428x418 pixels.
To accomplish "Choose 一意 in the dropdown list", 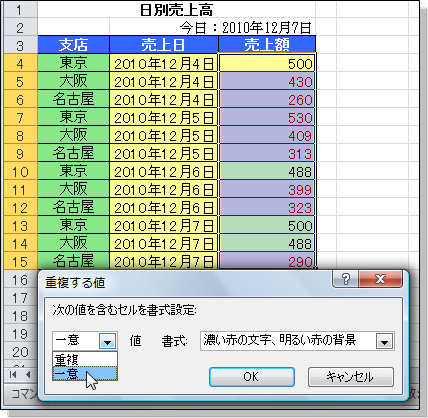I will 85,373.
